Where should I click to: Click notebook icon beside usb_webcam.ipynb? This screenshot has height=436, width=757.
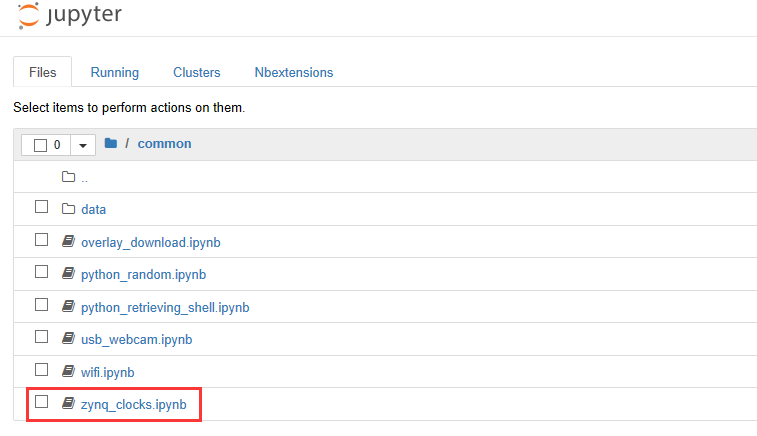click(x=68, y=338)
